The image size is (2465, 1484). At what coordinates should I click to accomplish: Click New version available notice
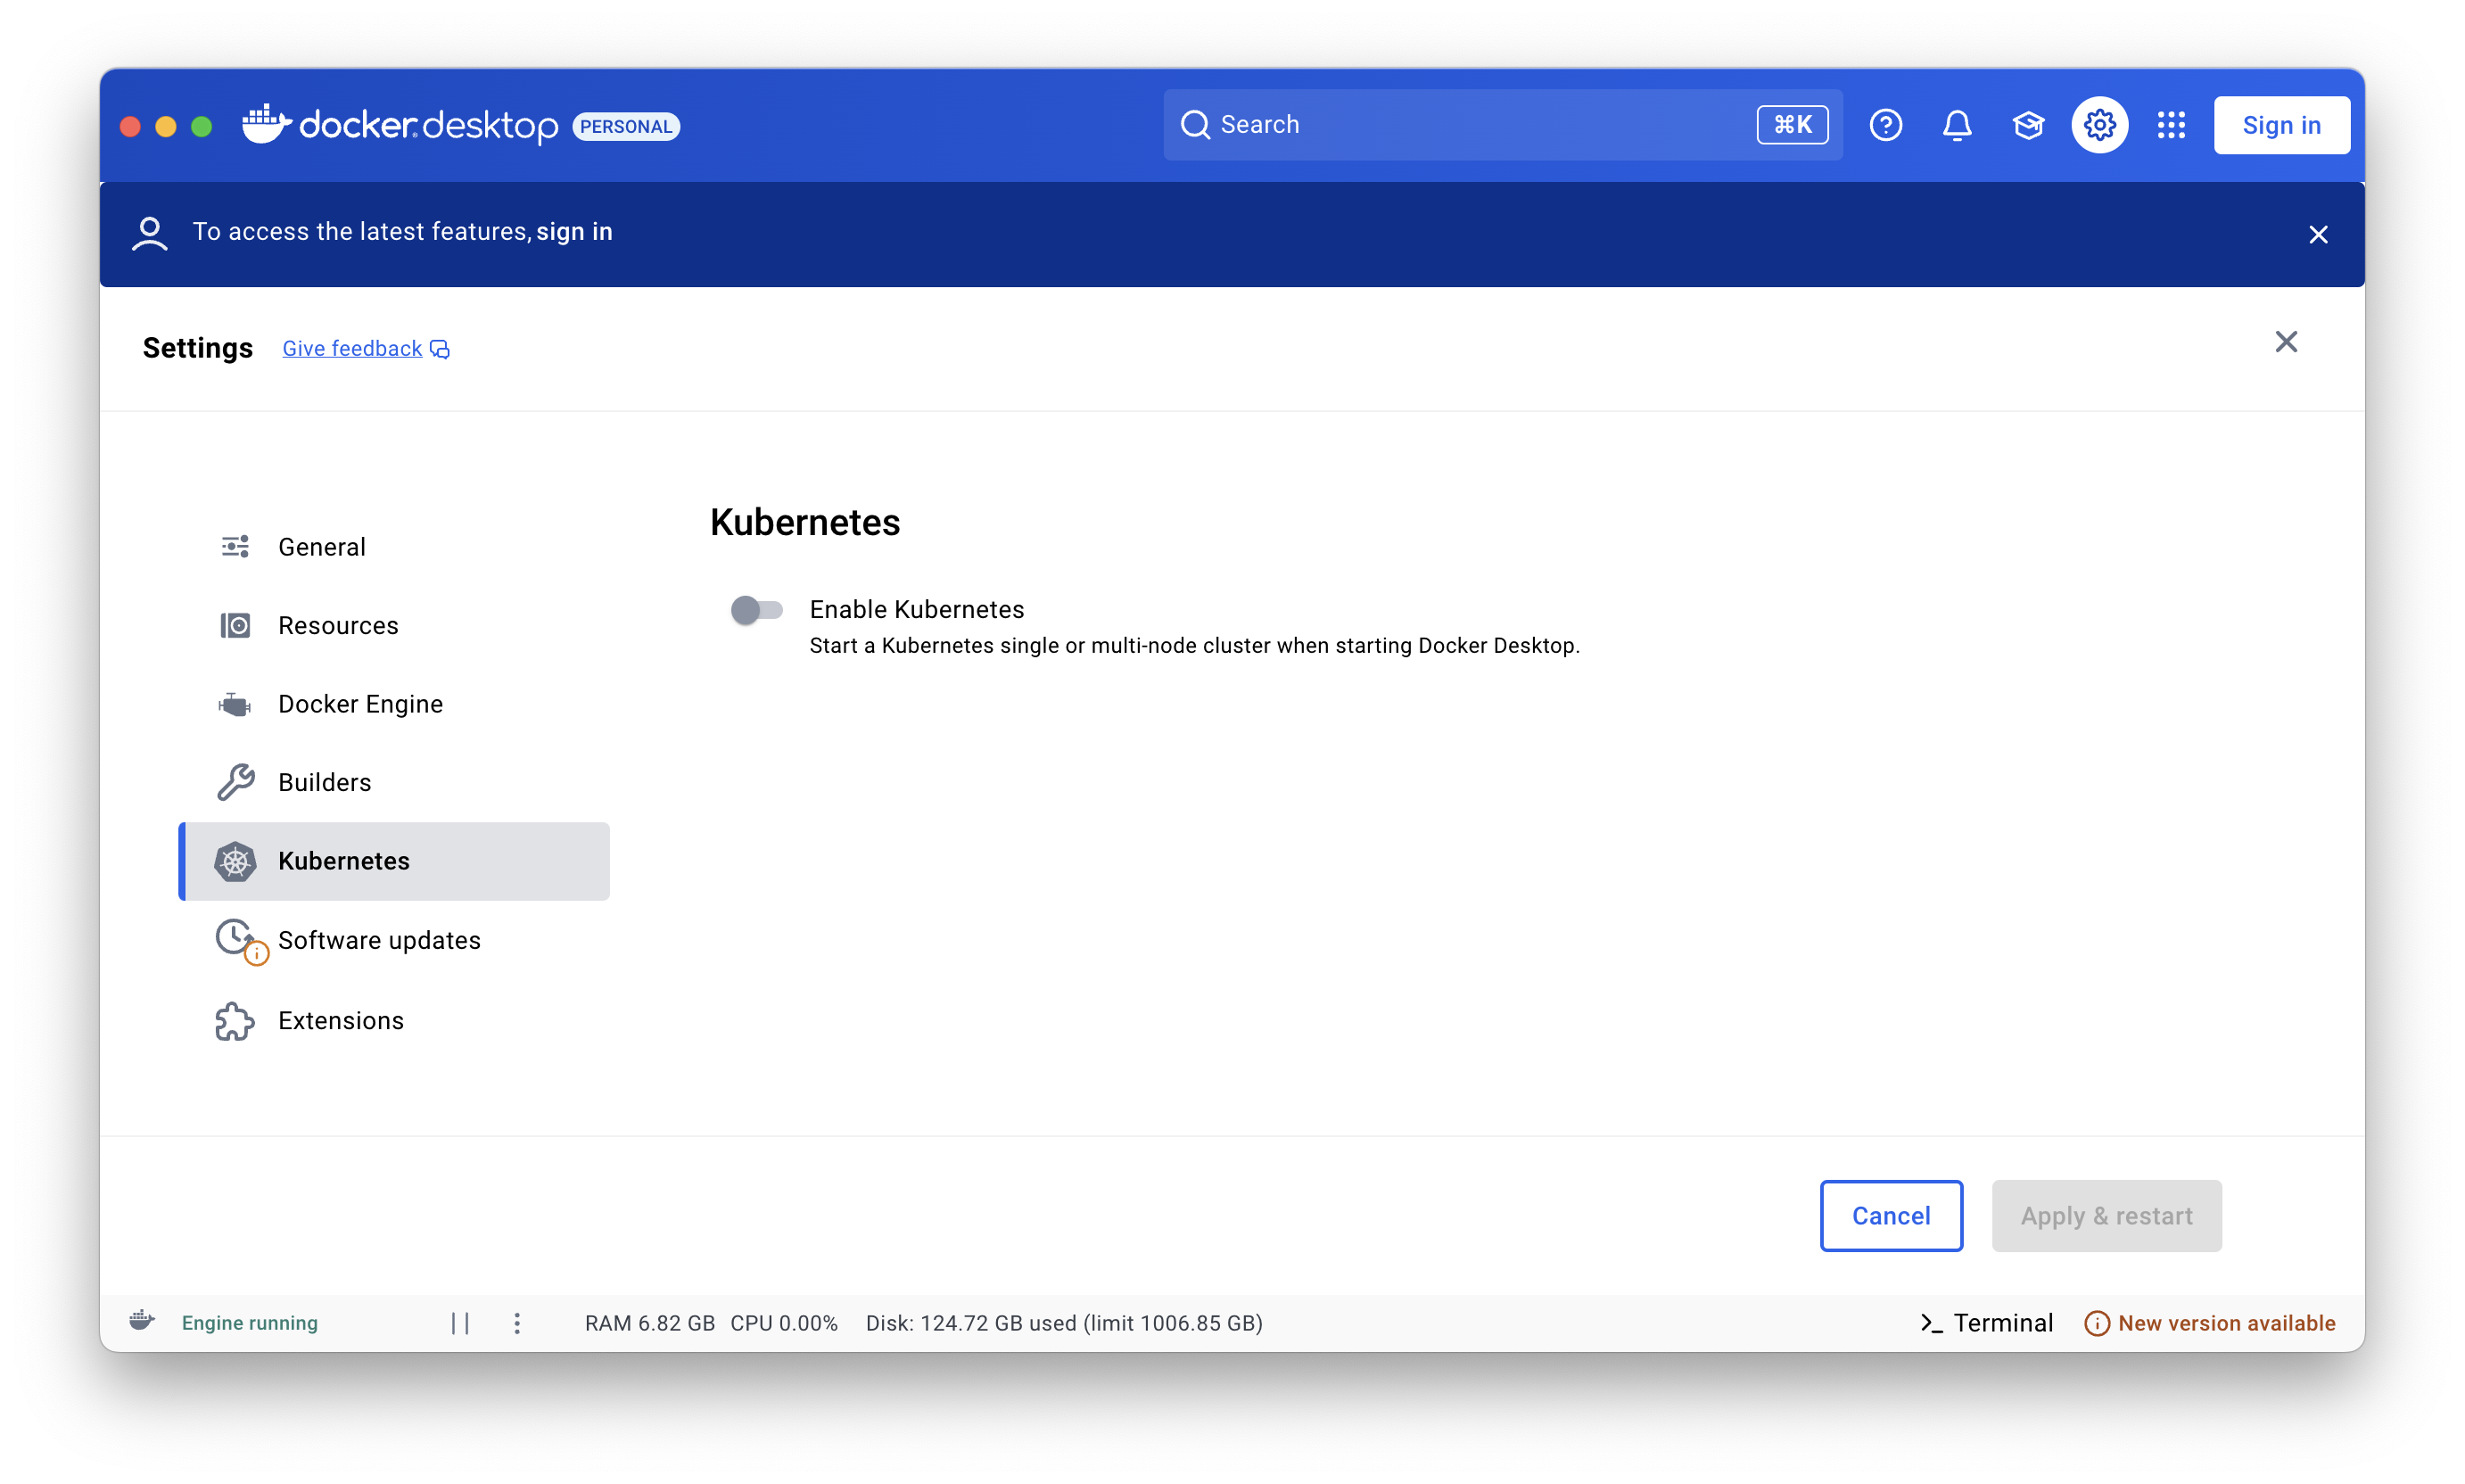tap(2225, 1323)
